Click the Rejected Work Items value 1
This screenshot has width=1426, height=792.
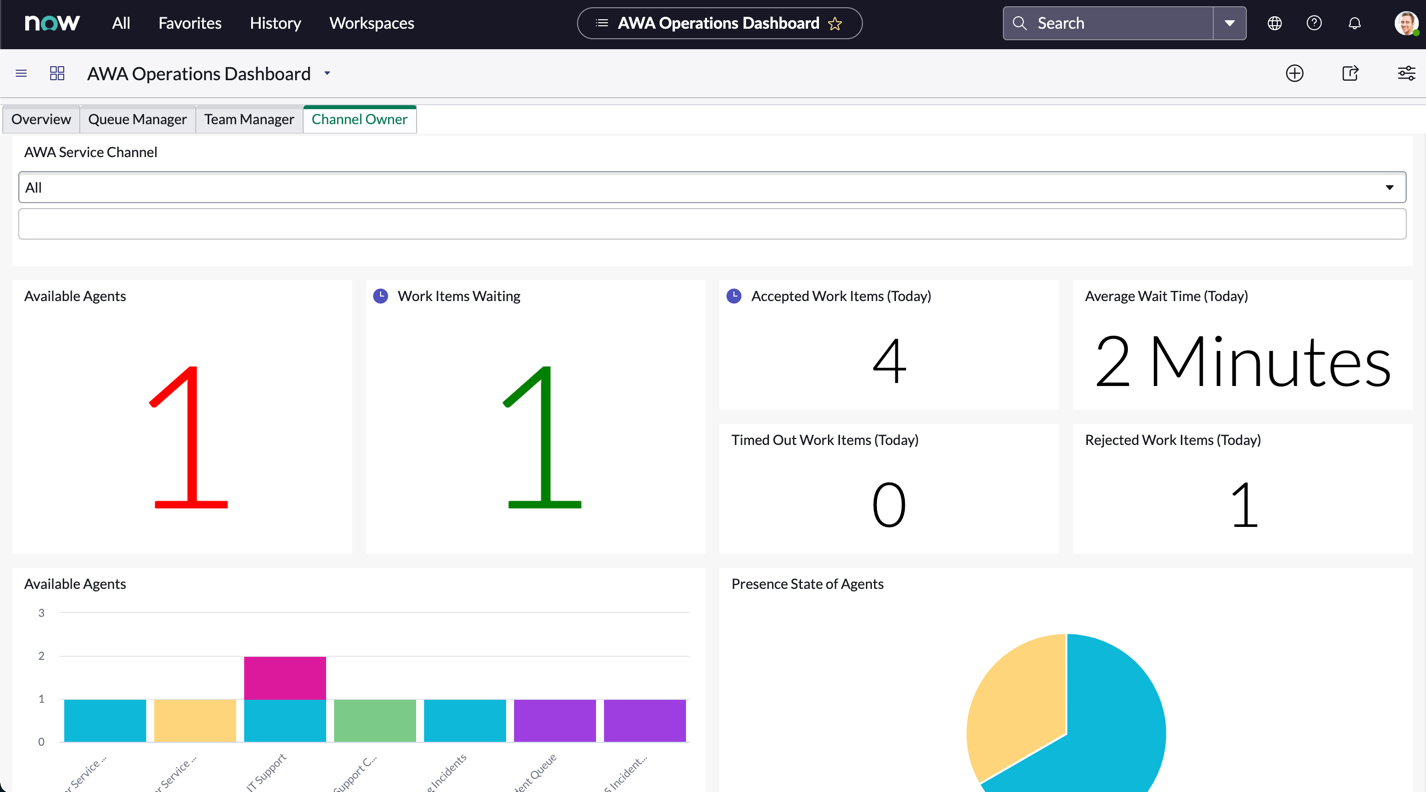coord(1243,505)
